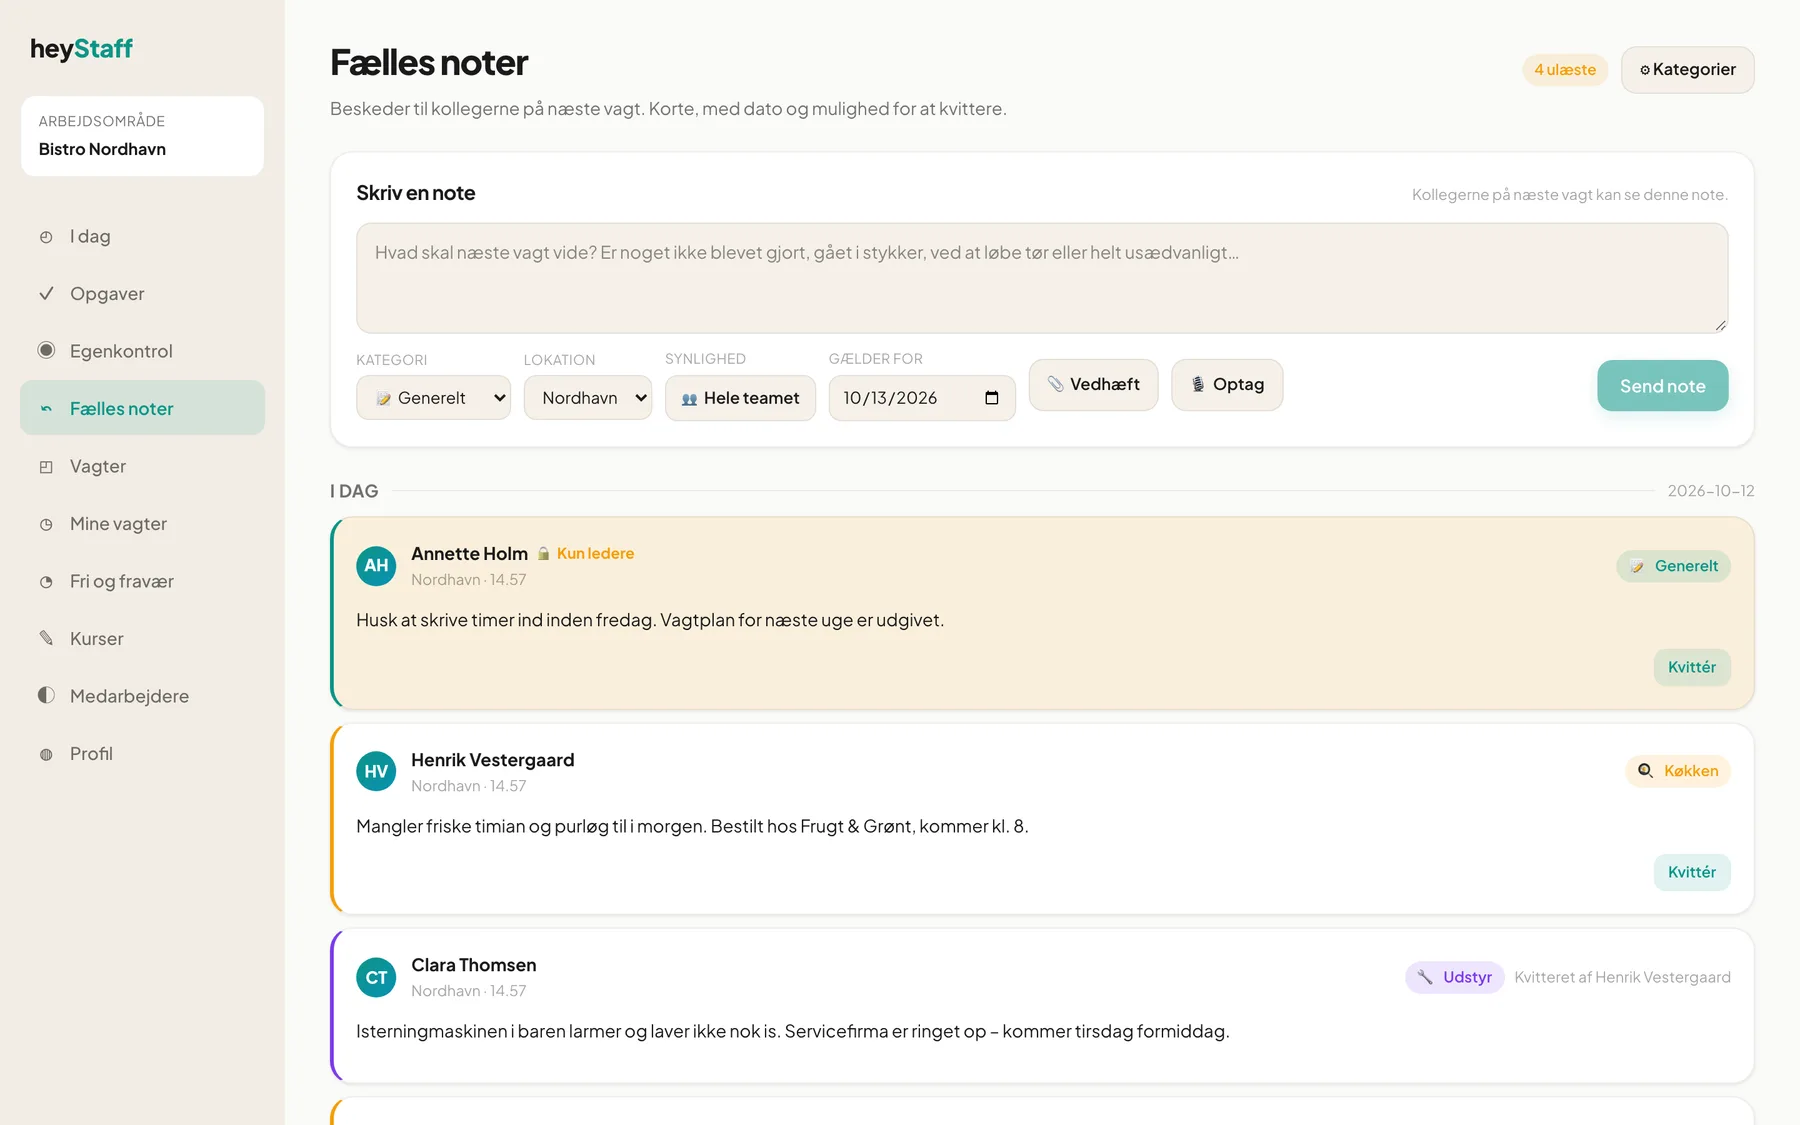
Task: Click the Medarbejdere half-circle icon
Action: [46, 695]
